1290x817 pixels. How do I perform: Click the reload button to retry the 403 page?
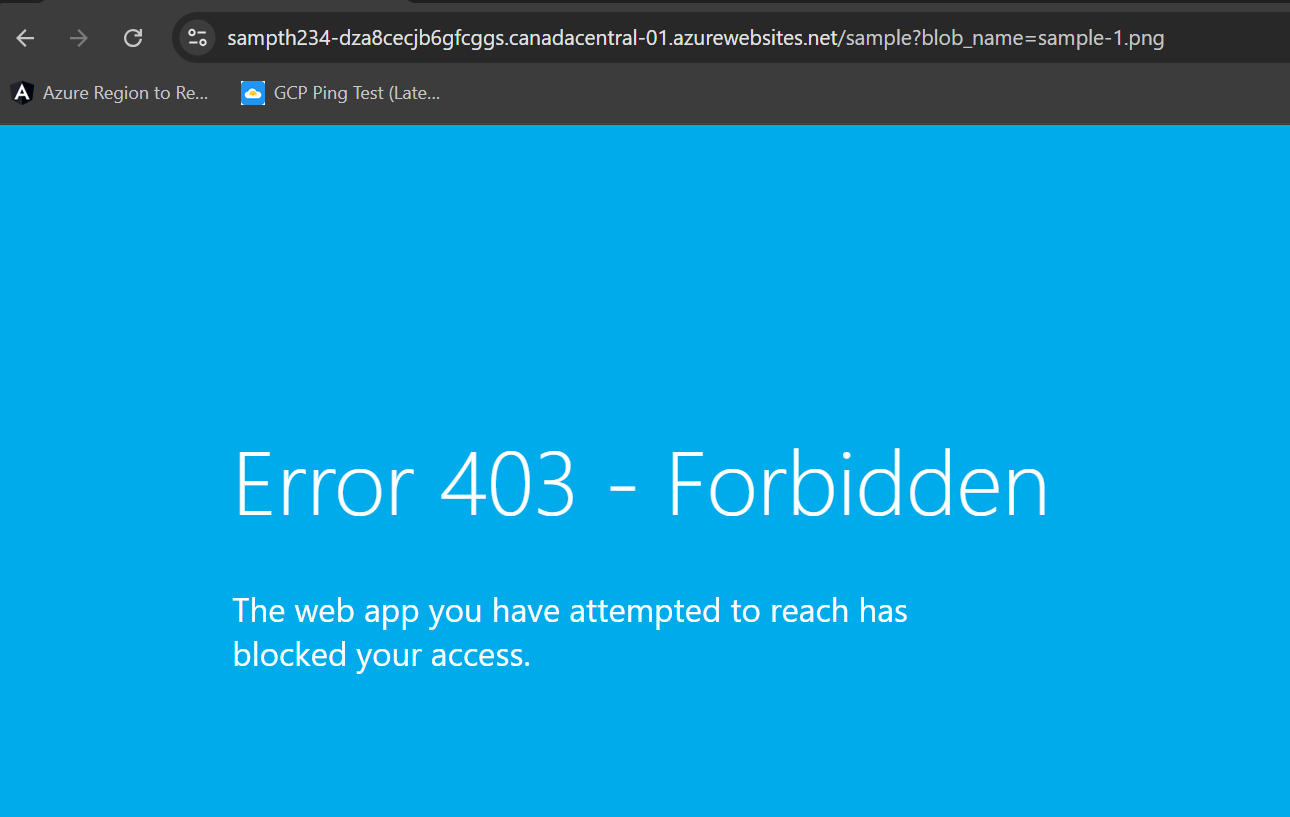pos(132,37)
